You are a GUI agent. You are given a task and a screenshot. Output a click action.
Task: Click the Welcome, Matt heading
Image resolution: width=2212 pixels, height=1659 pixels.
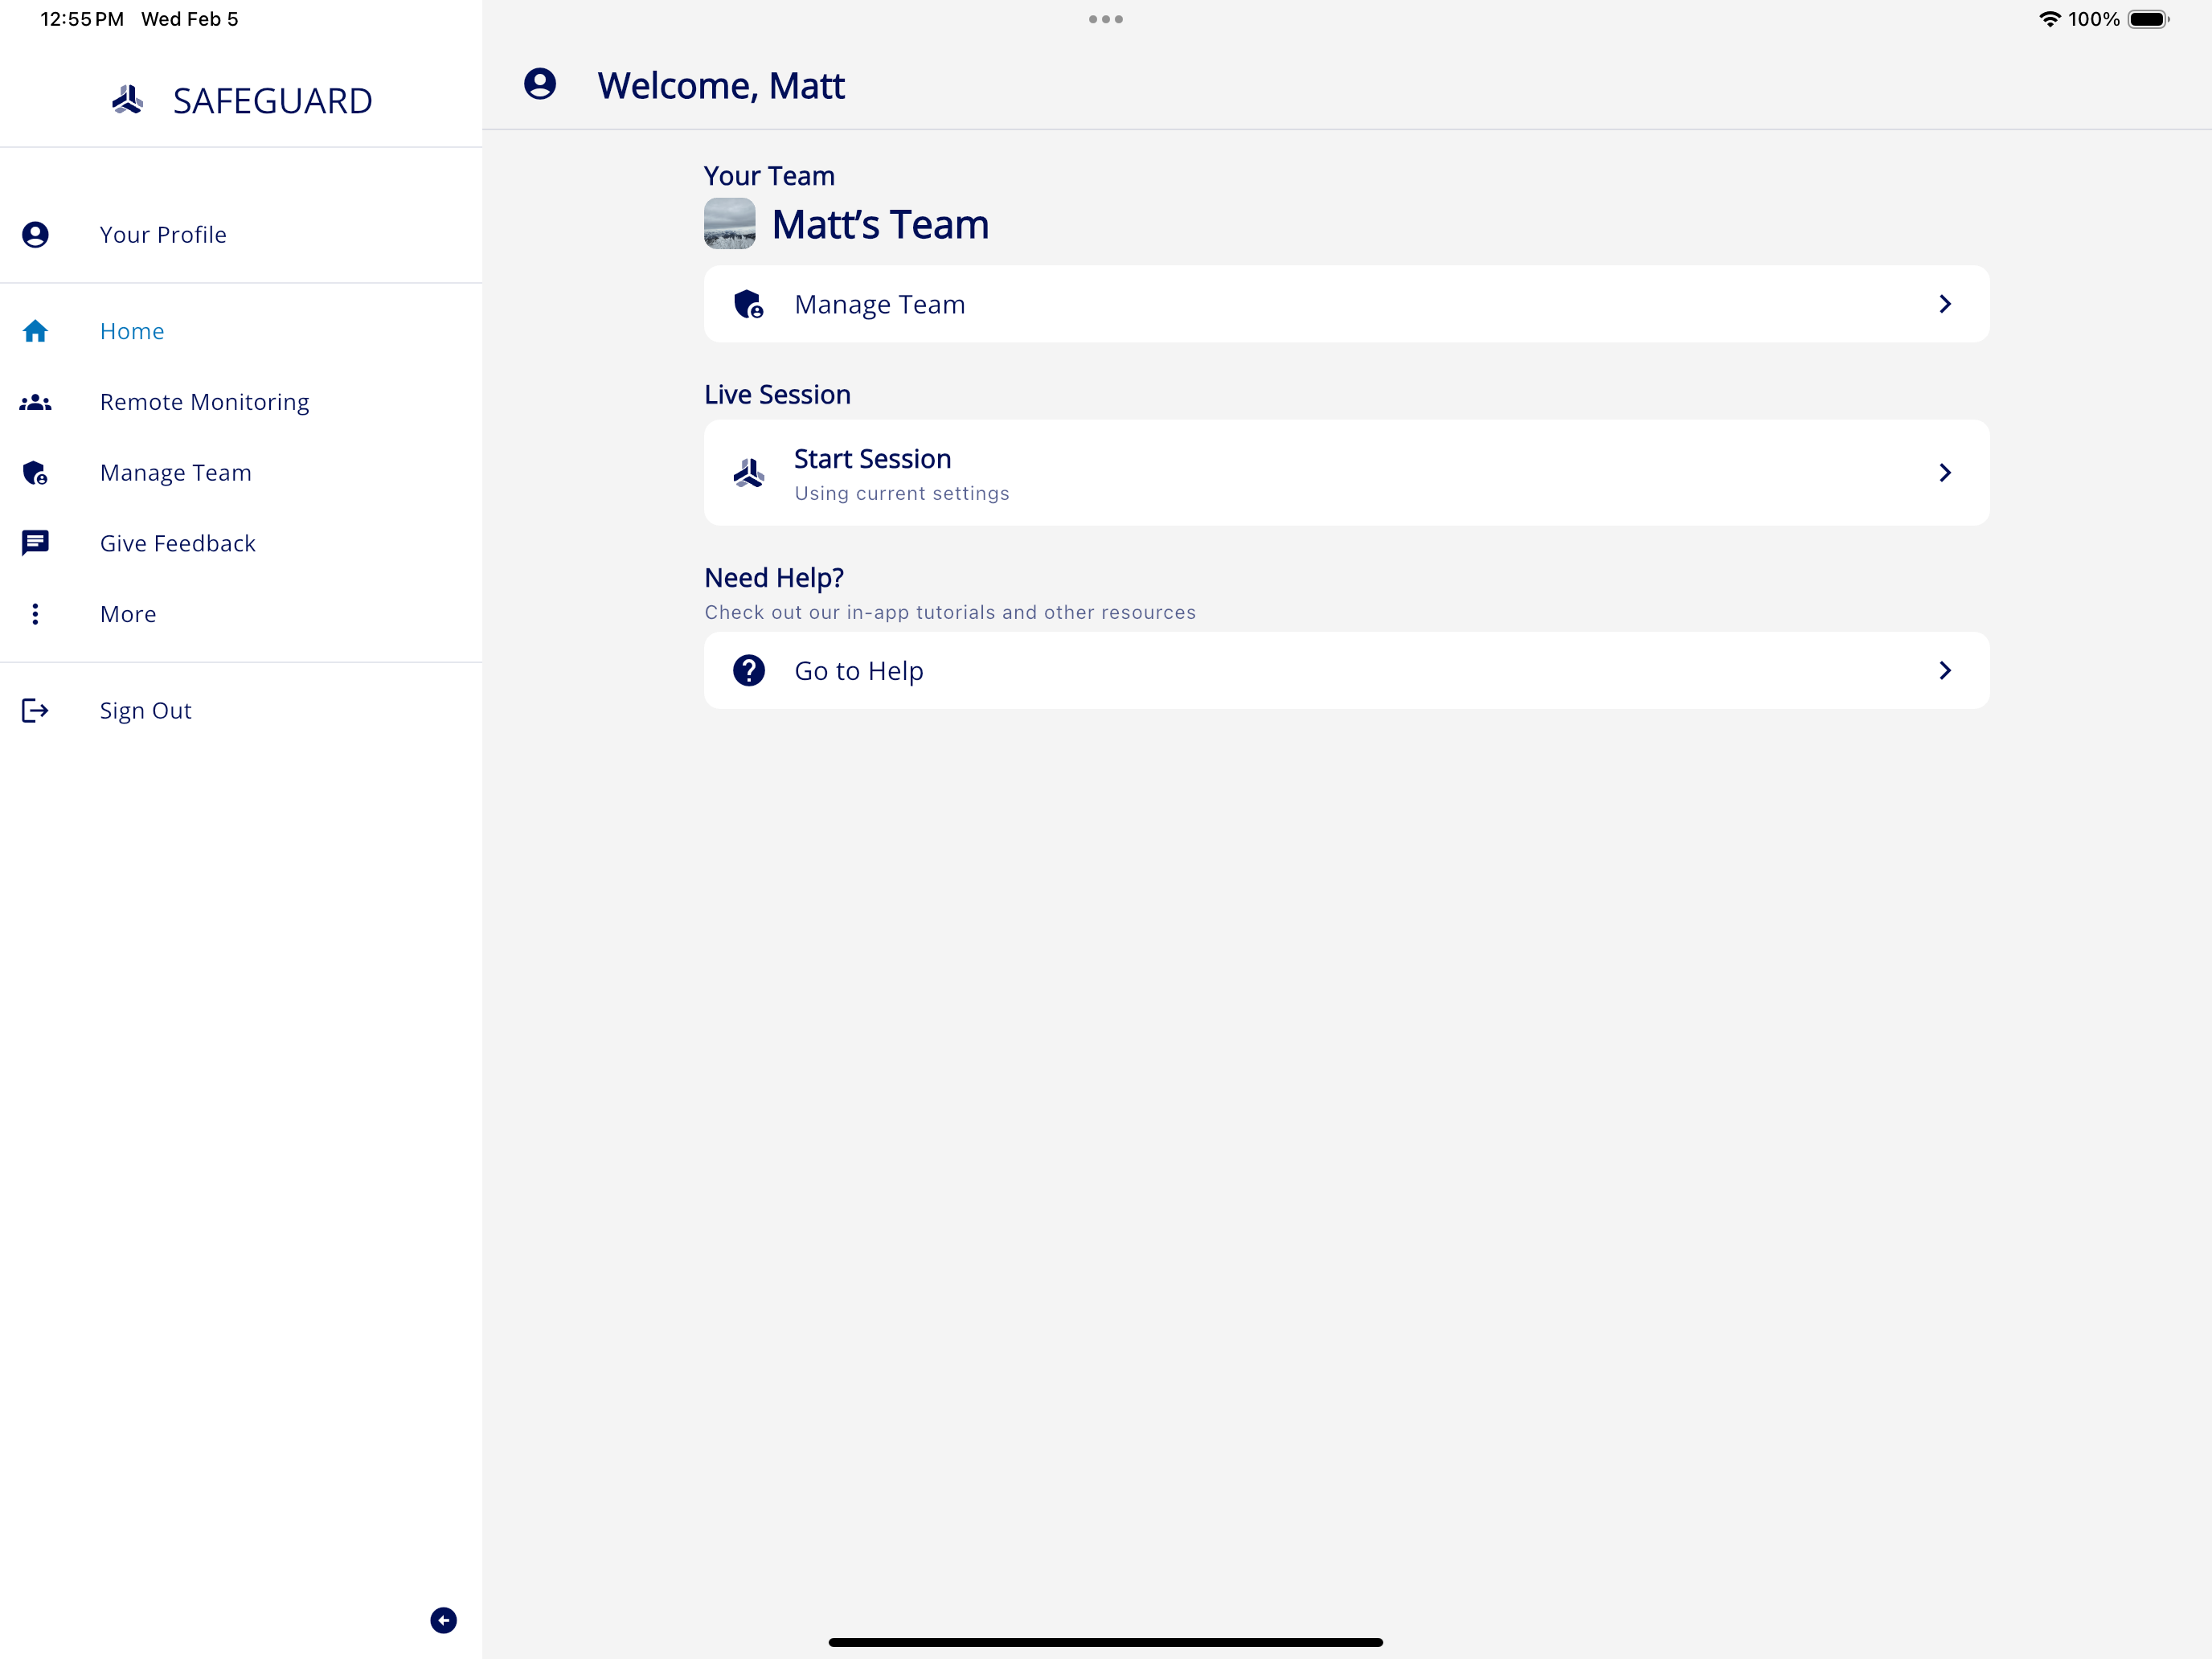click(x=721, y=86)
